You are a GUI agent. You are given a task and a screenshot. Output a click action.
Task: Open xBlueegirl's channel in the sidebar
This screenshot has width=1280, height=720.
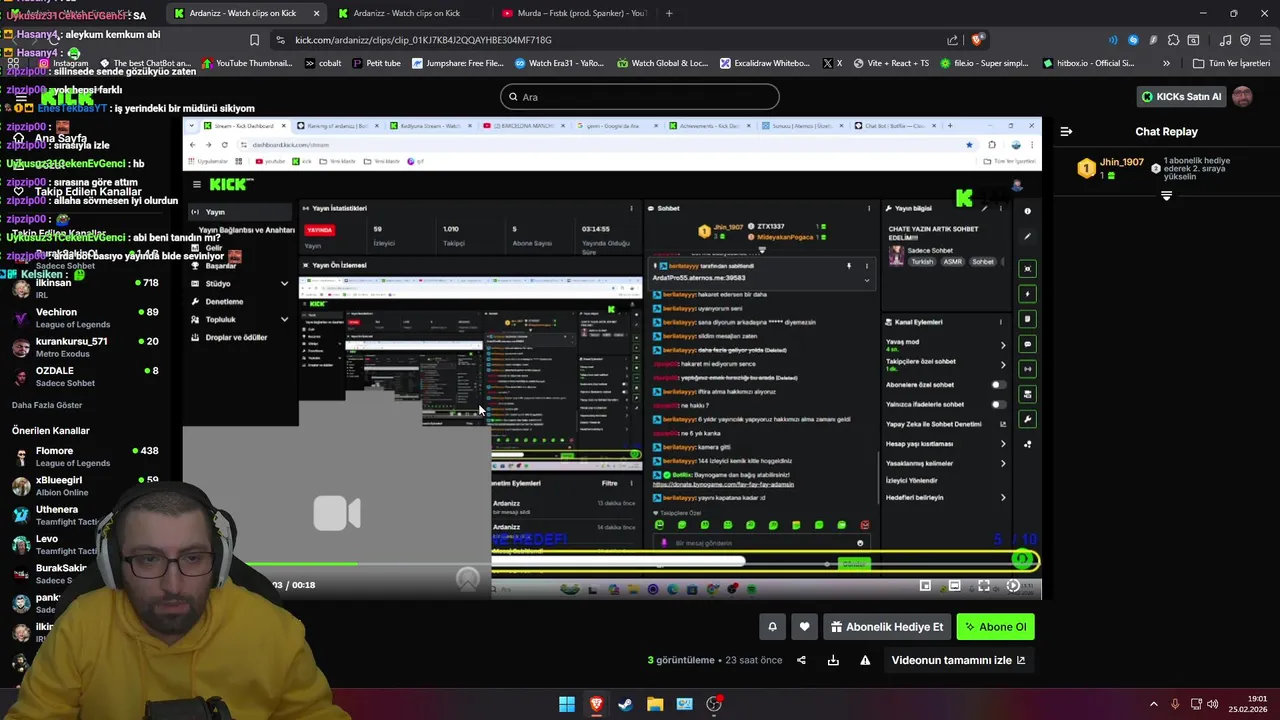click(84, 486)
